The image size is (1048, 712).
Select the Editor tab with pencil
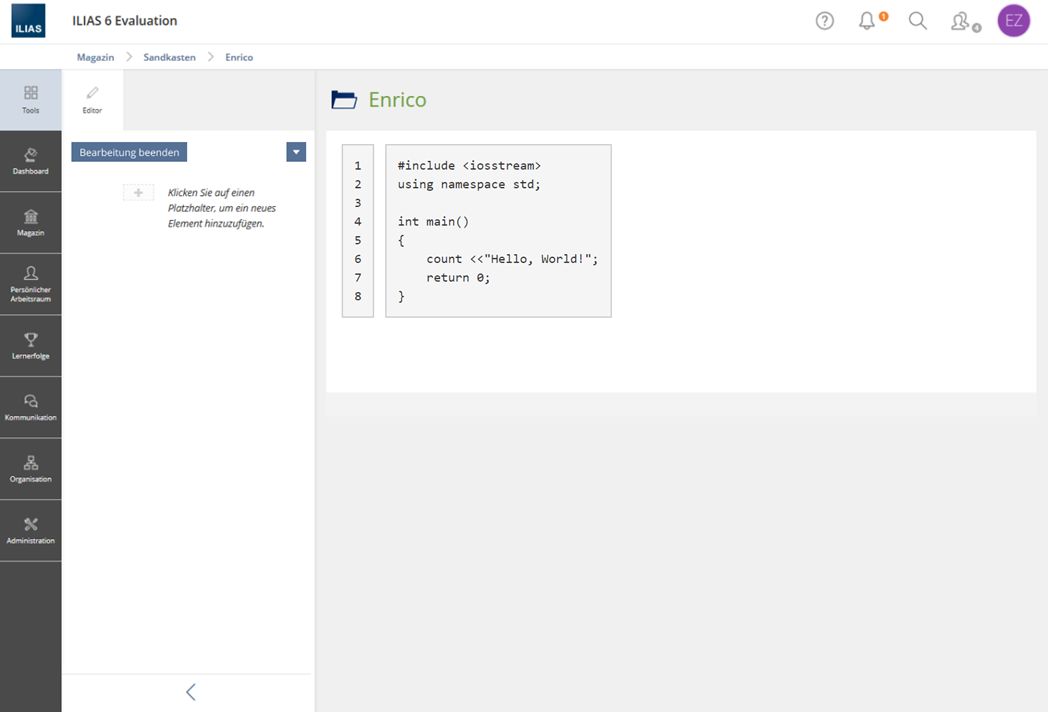click(x=92, y=100)
